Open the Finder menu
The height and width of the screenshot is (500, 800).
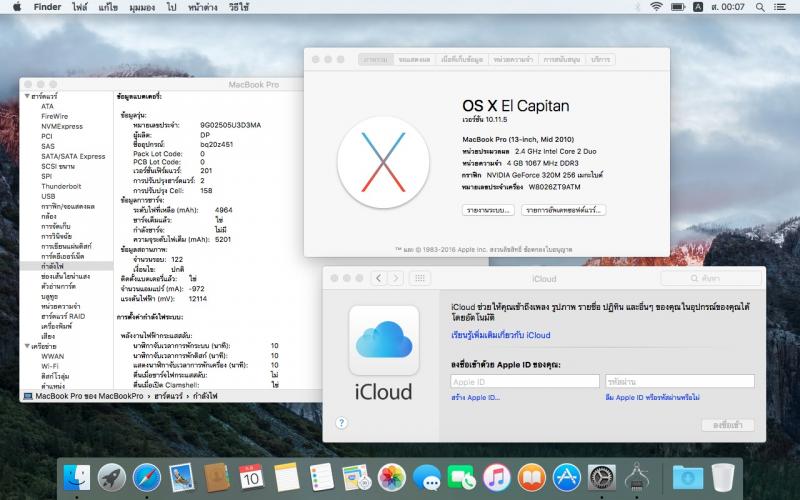(47, 7)
